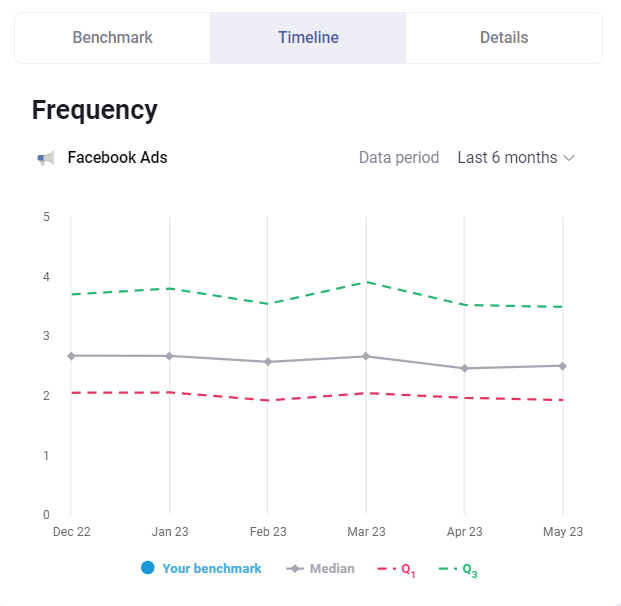Click the Median data point for Feb 23

click(268, 361)
